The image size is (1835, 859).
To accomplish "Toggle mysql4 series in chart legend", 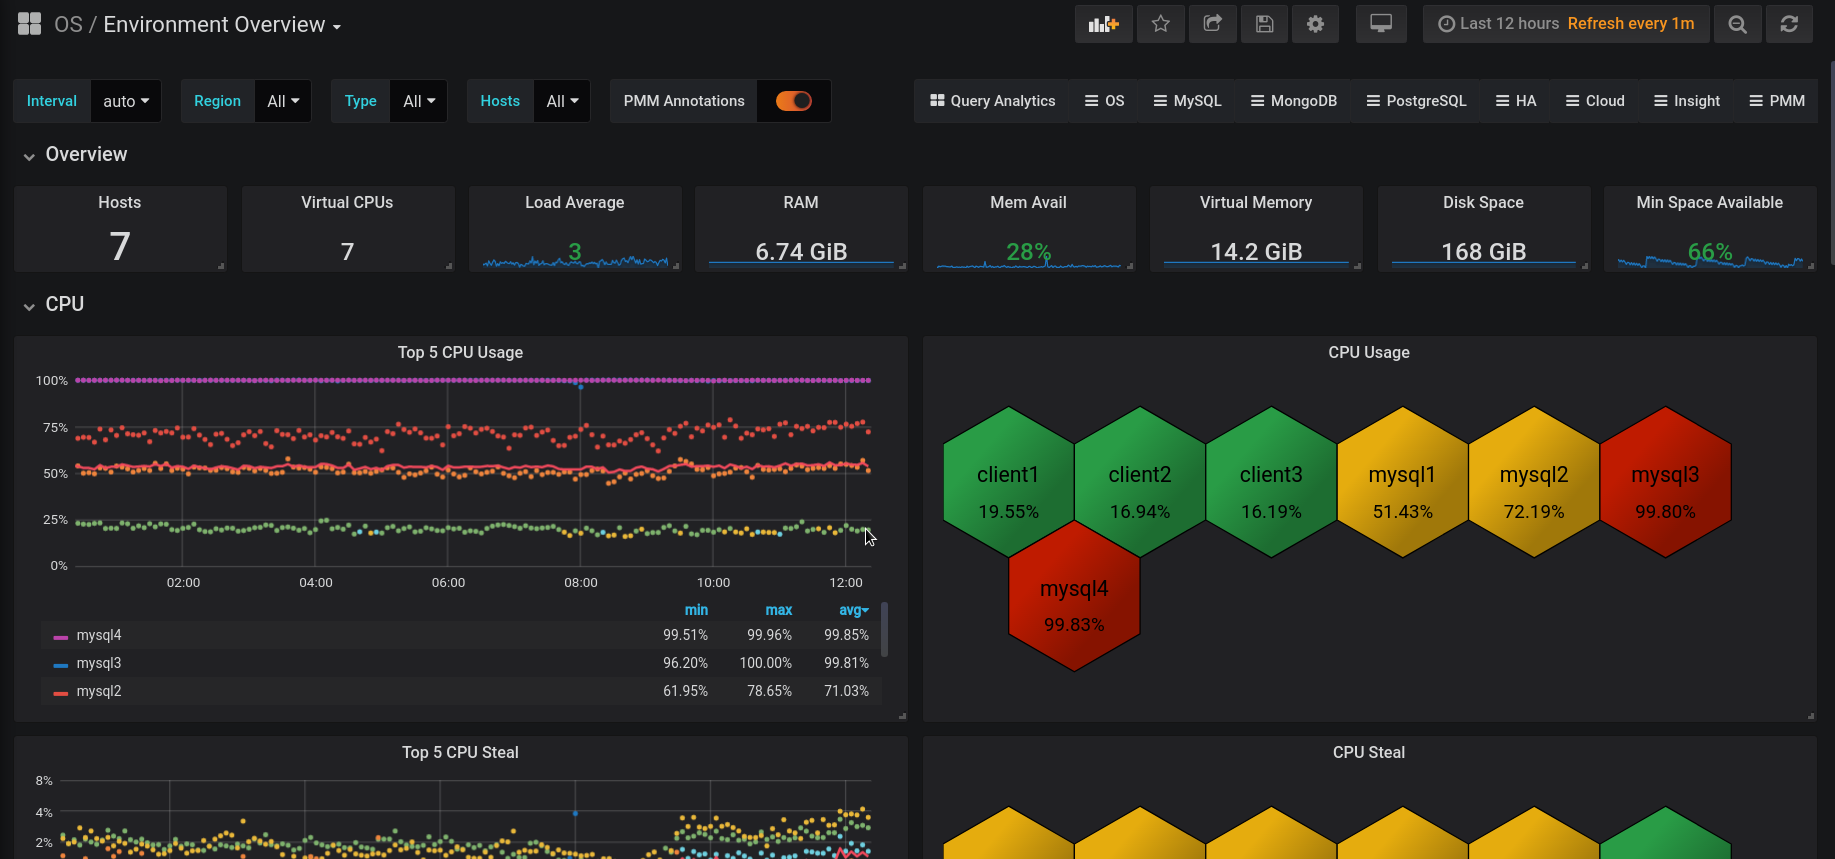I will [x=99, y=635].
